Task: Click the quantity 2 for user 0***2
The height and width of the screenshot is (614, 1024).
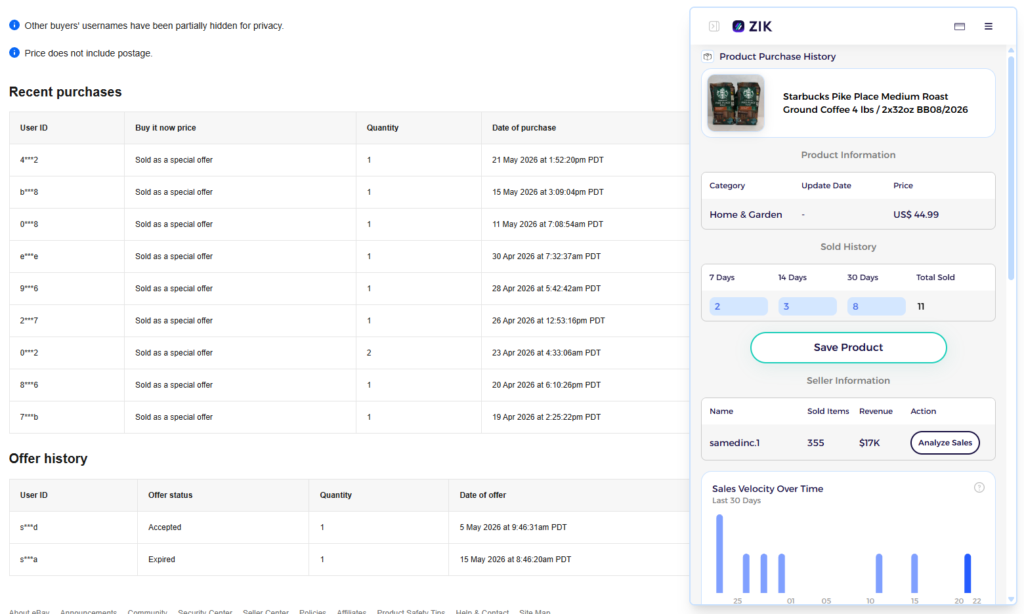Action: tap(369, 353)
